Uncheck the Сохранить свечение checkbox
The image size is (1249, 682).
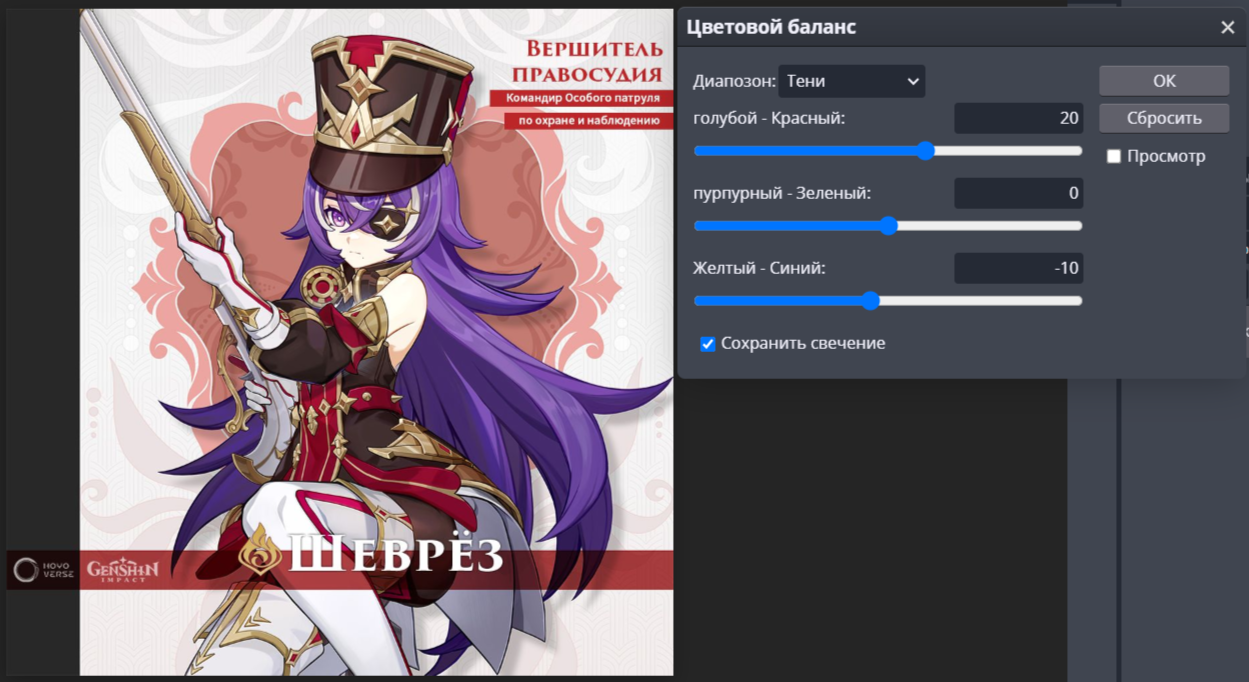pos(708,344)
